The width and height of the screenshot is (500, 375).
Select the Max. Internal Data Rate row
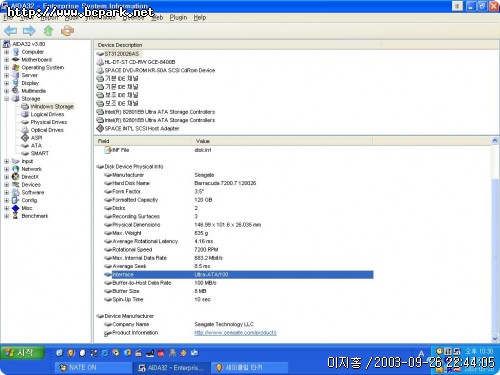(238, 258)
